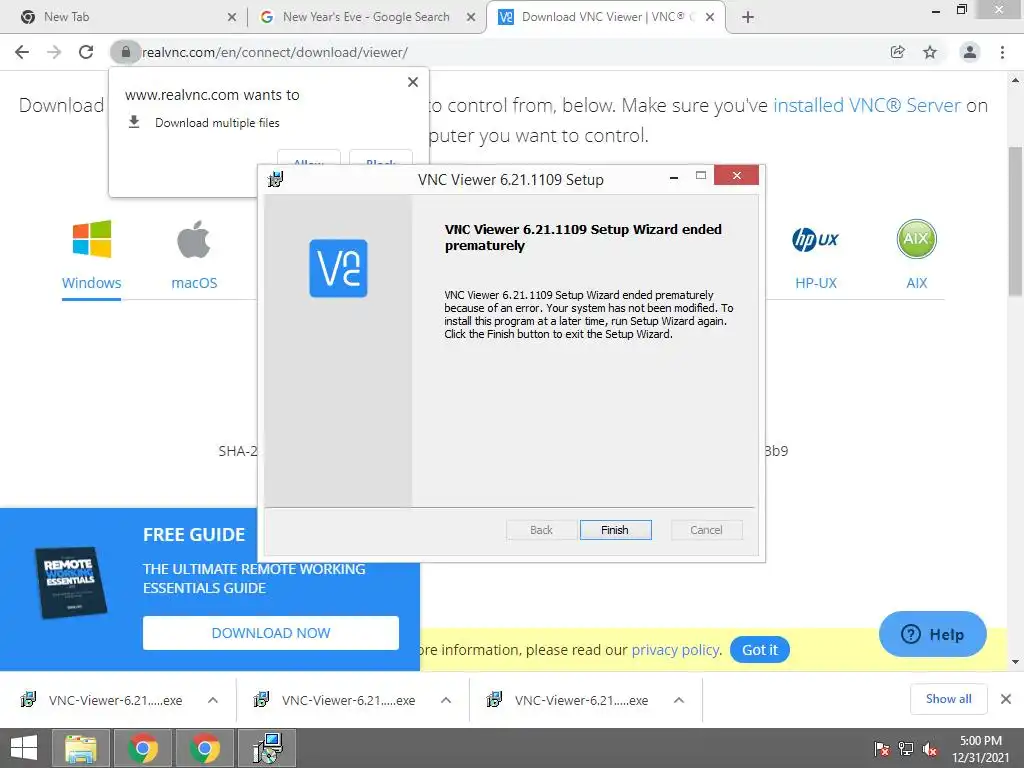View site info via lock icon
The image size is (1024, 768).
(125, 52)
